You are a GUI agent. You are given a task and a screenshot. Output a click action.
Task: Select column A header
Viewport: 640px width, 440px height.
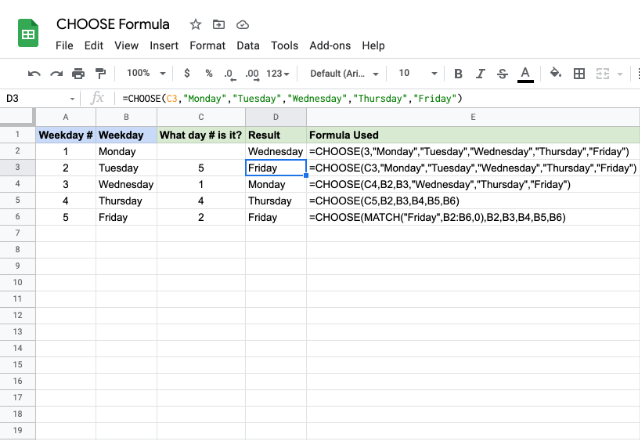tap(66, 117)
